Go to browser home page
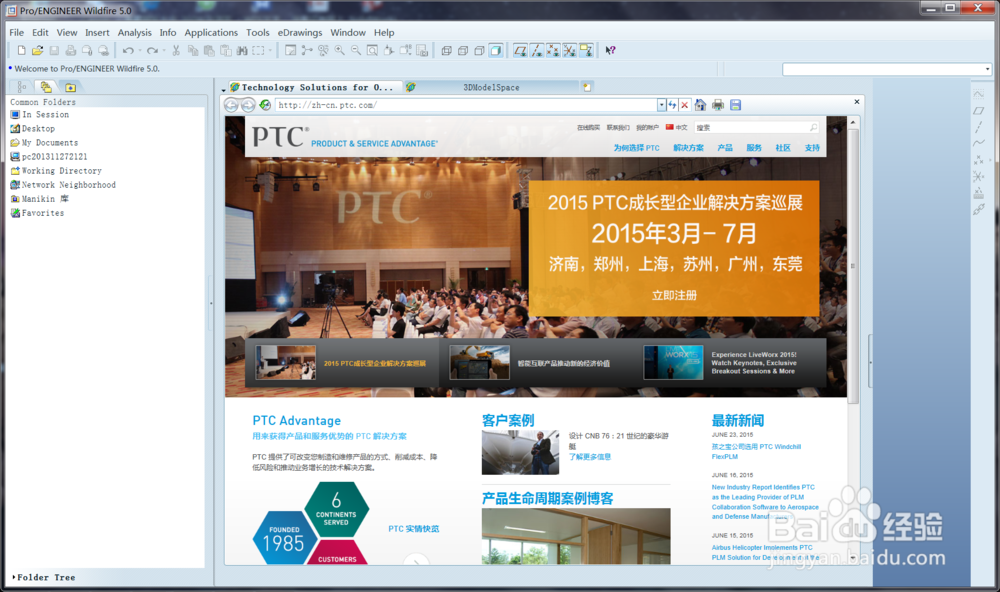Viewport: 1000px width, 592px height. 700,105
